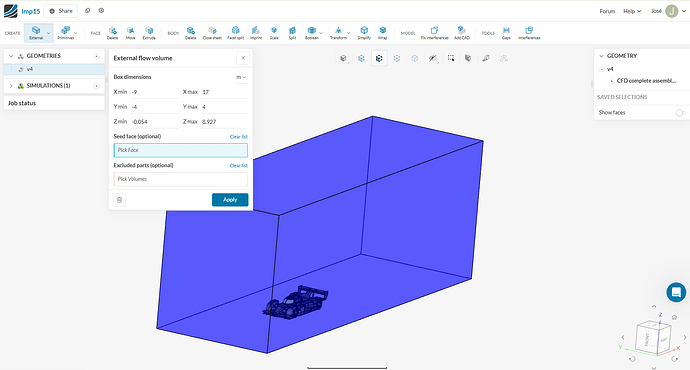
Task: Focus the Pick Volumes excluded field
Action: [180, 179]
